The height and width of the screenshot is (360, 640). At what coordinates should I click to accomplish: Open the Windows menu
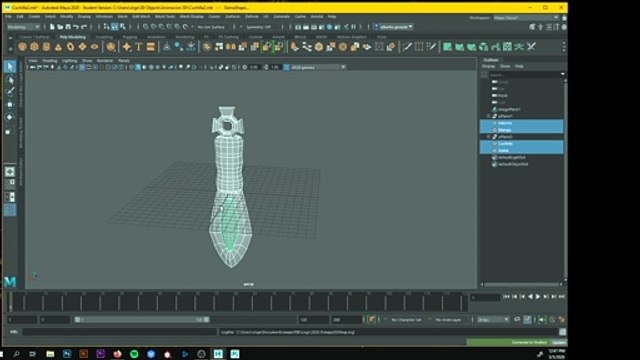104,17
